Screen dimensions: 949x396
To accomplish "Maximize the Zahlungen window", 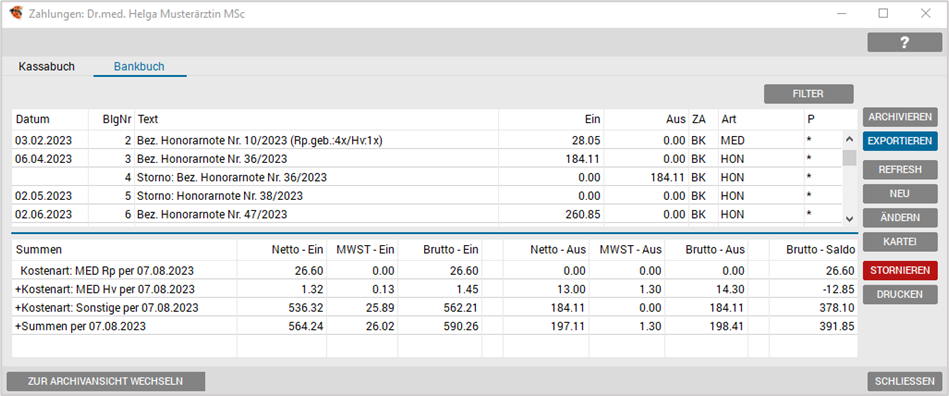I will point(883,13).
